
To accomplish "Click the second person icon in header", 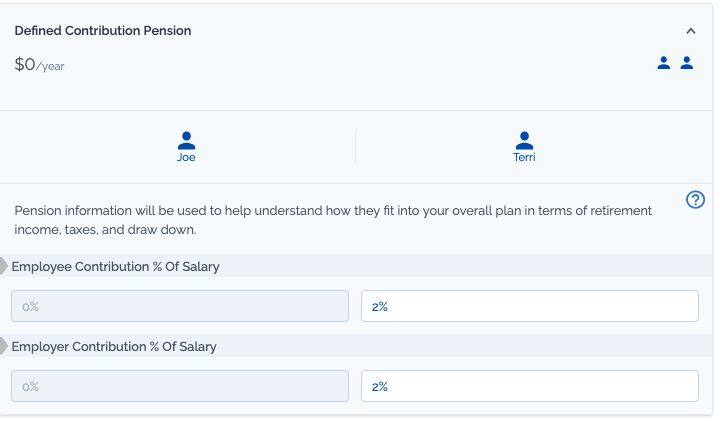I will coord(686,63).
